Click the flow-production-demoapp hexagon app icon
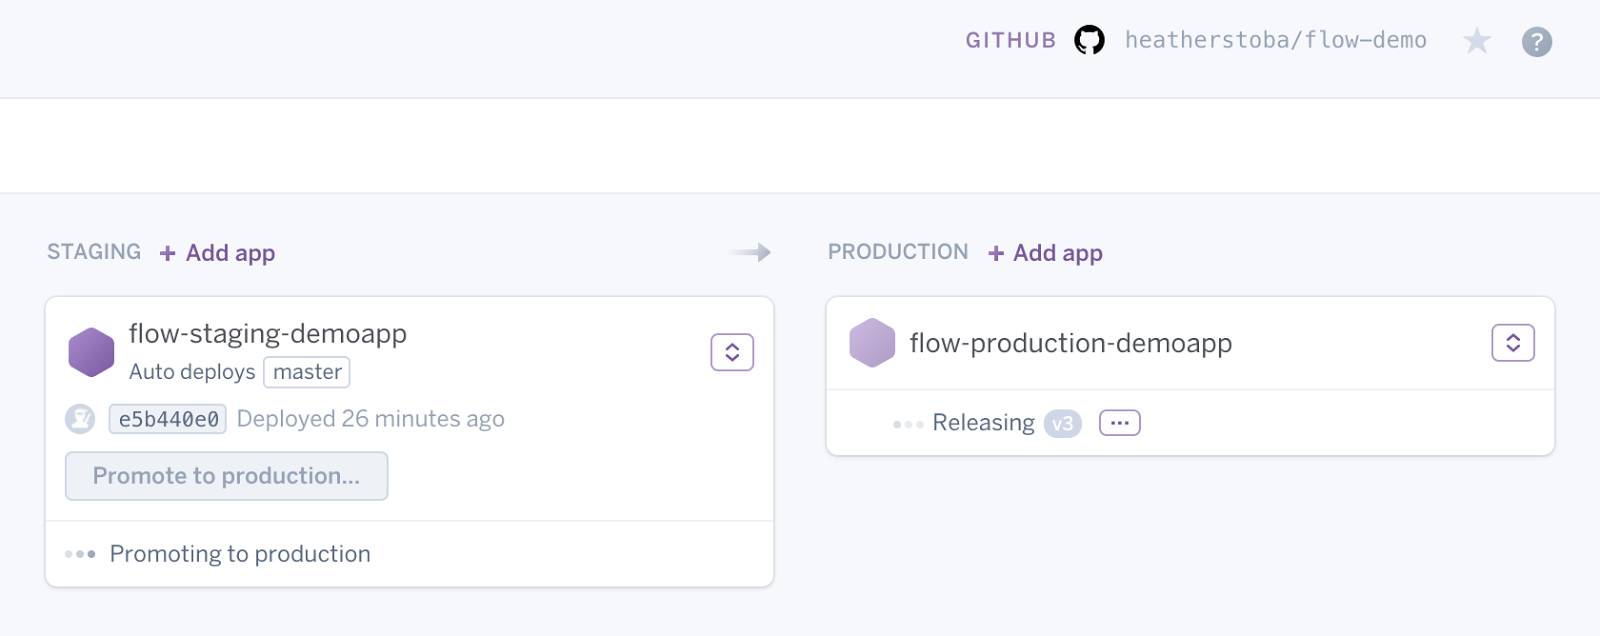This screenshot has height=636, width=1600. (x=872, y=343)
